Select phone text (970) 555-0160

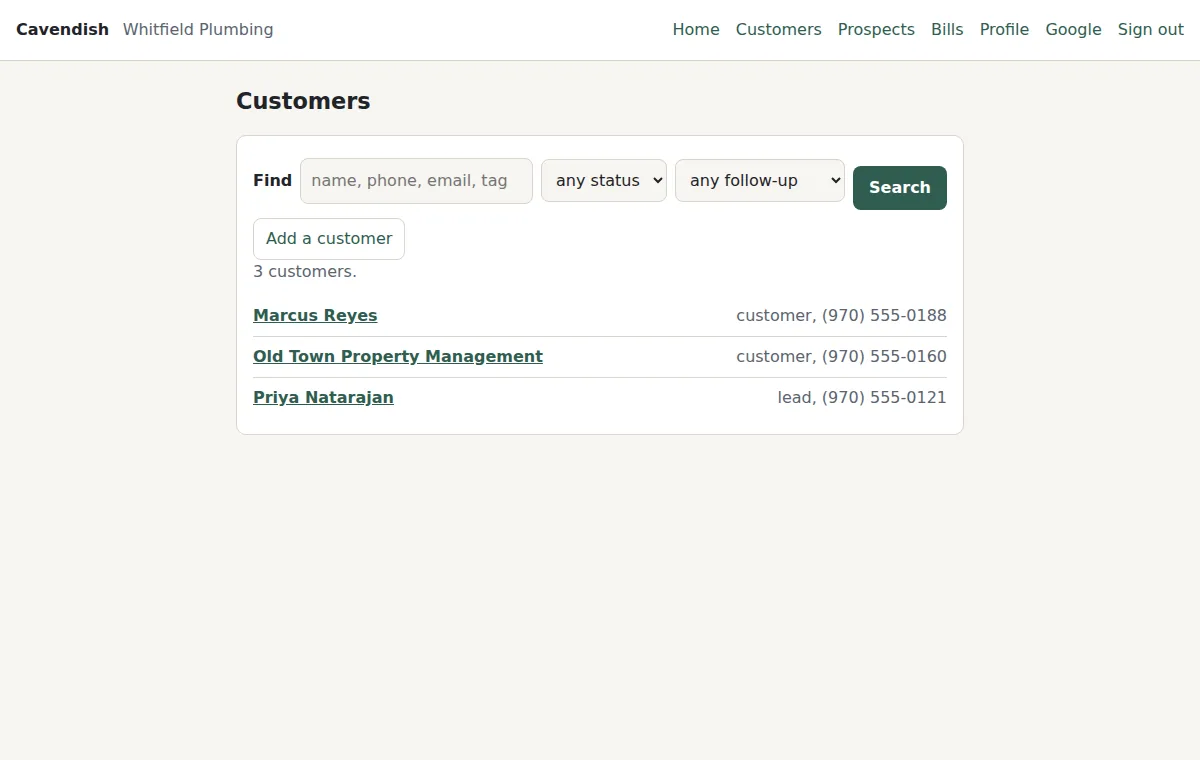click(x=884, y=357)
